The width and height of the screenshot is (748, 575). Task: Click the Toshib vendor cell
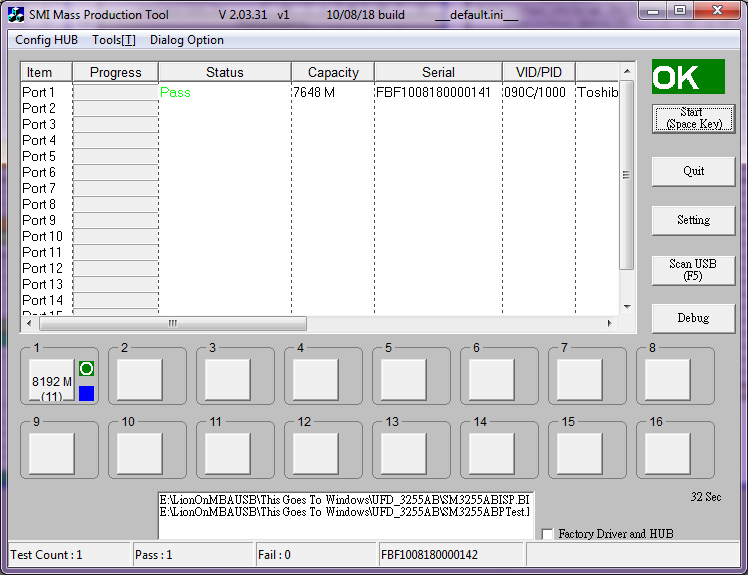pyautogui.click(x=598, y=92)
